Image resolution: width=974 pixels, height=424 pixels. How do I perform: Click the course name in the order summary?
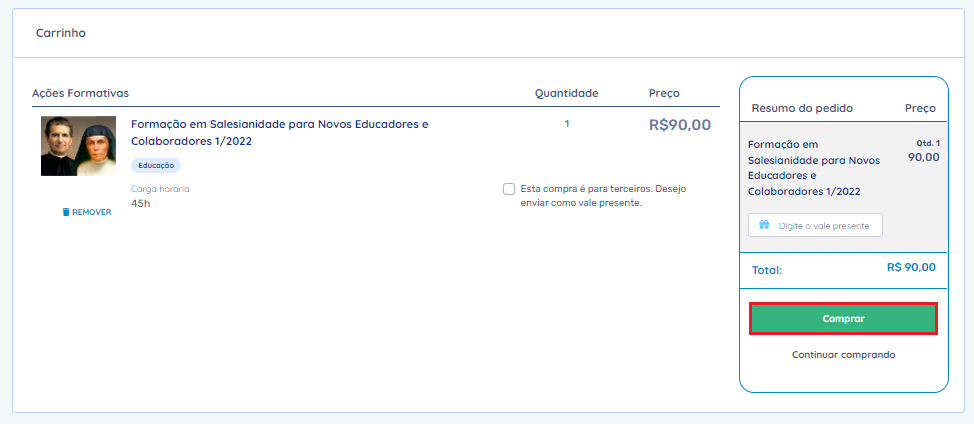point(813,167)
